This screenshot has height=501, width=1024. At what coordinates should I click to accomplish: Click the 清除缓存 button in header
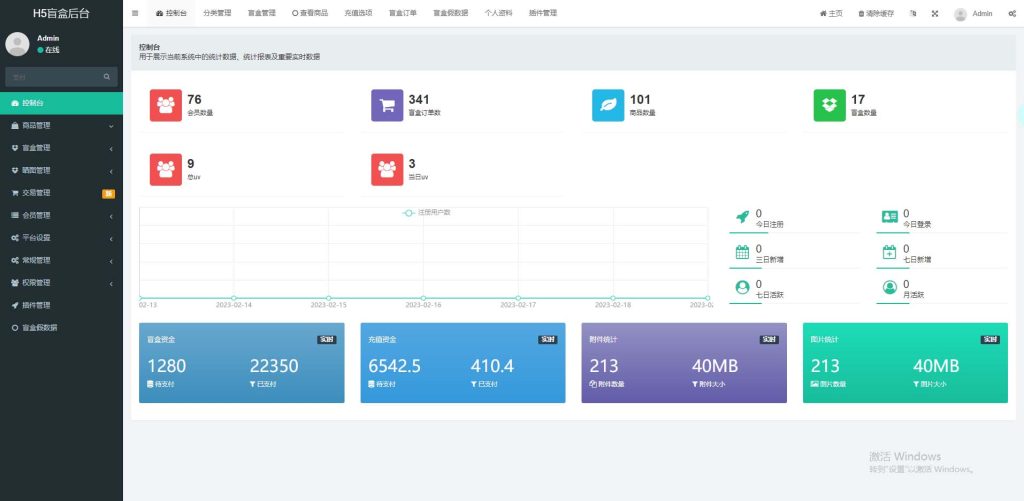[876, 14]
